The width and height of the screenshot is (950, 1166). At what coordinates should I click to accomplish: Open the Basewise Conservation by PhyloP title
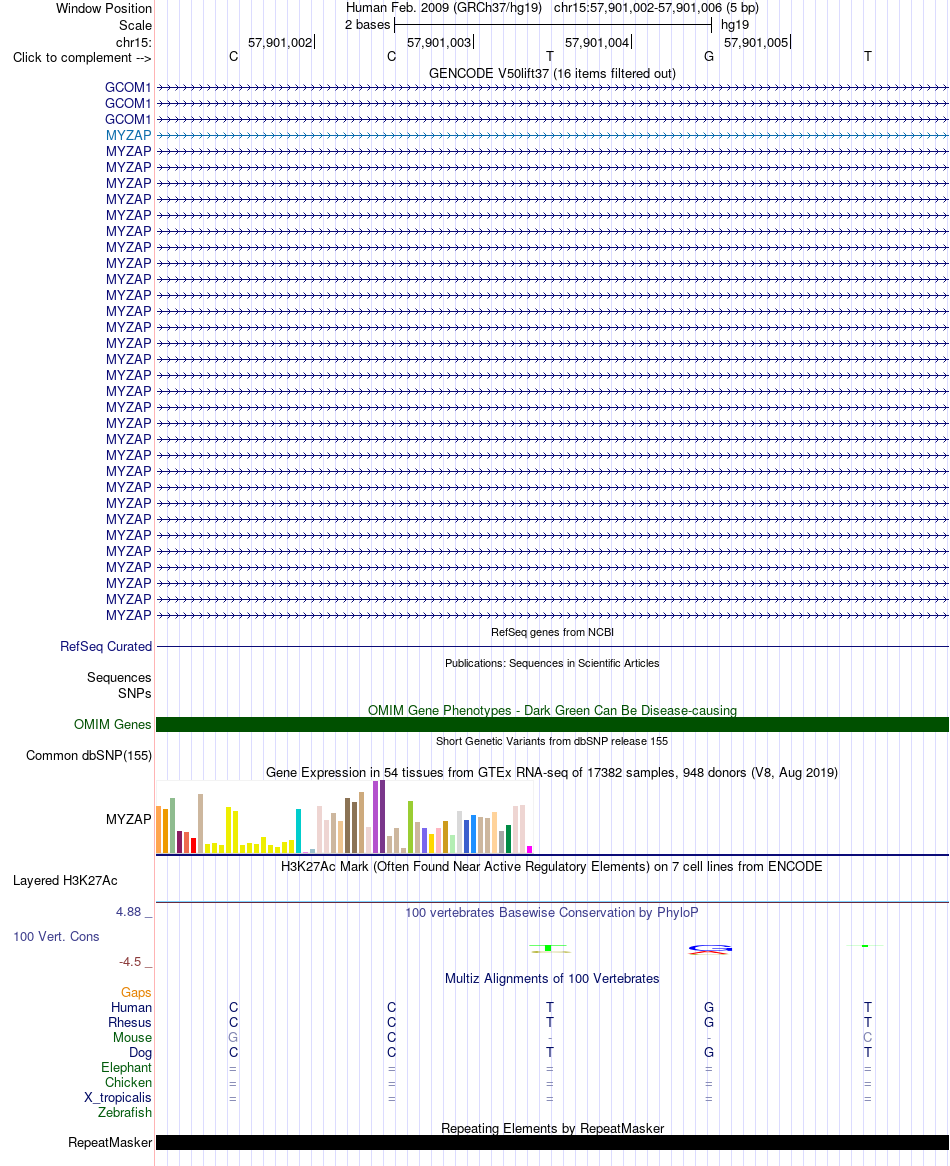[x=552, y=912]
